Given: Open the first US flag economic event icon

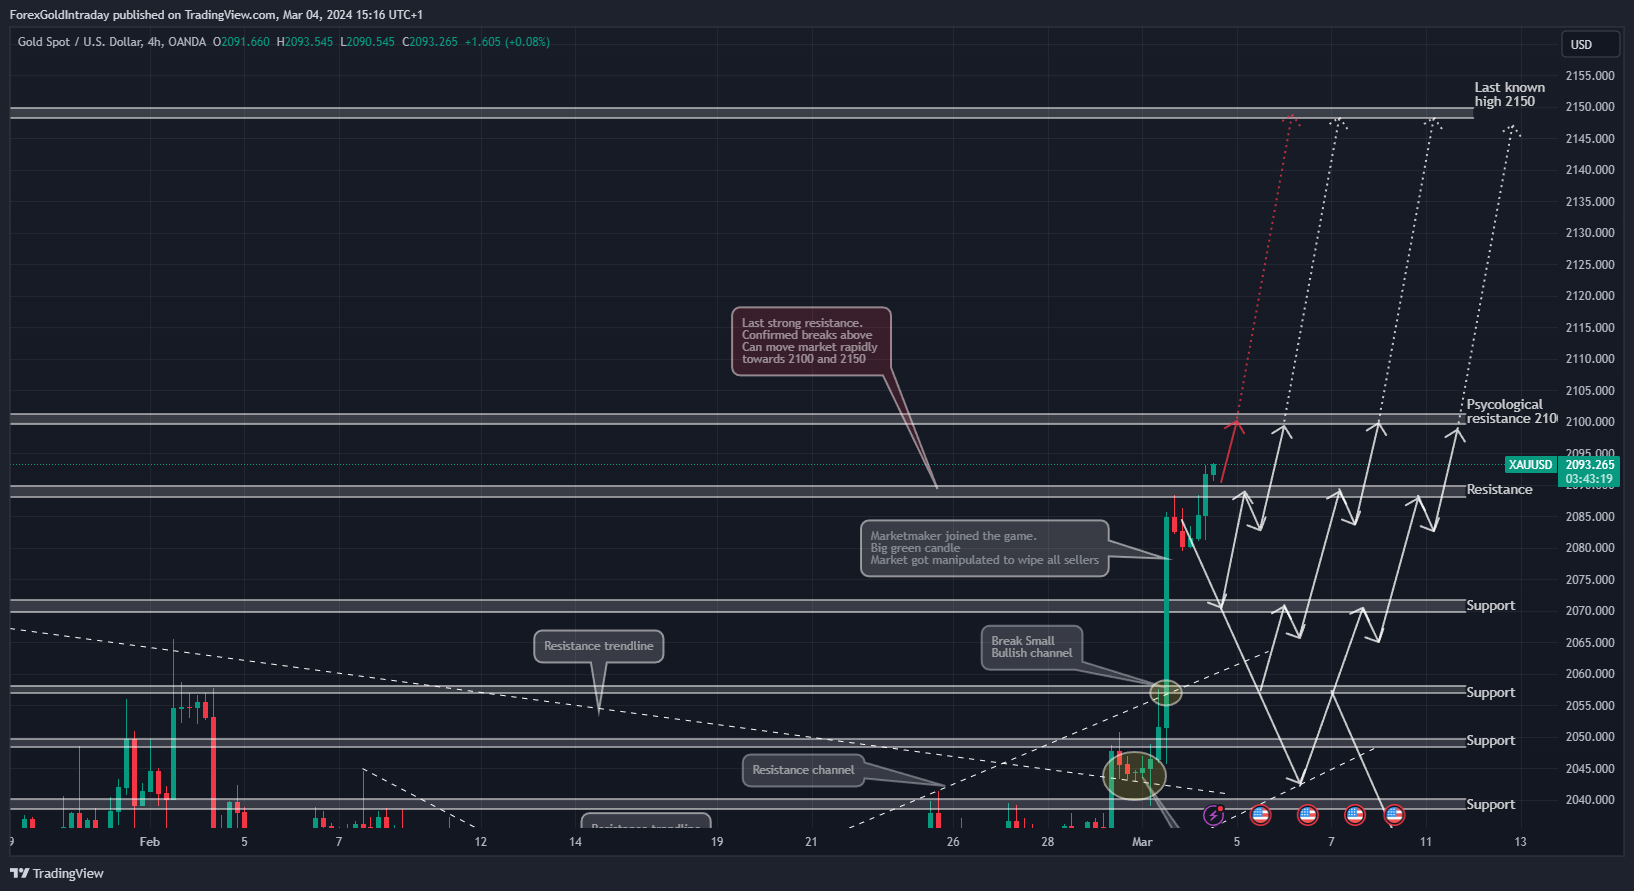Looking at the screenshot, I should pos(1261,815).
